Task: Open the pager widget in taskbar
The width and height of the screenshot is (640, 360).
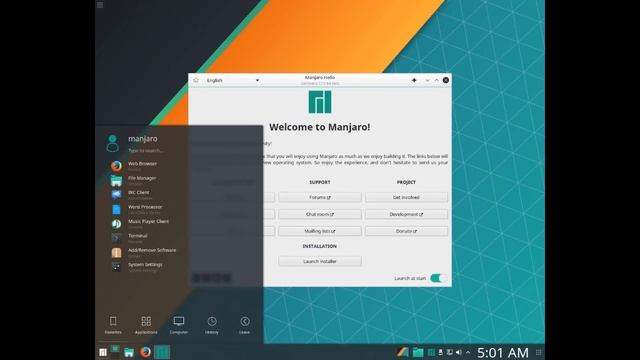Action: [x=116, y=351]
